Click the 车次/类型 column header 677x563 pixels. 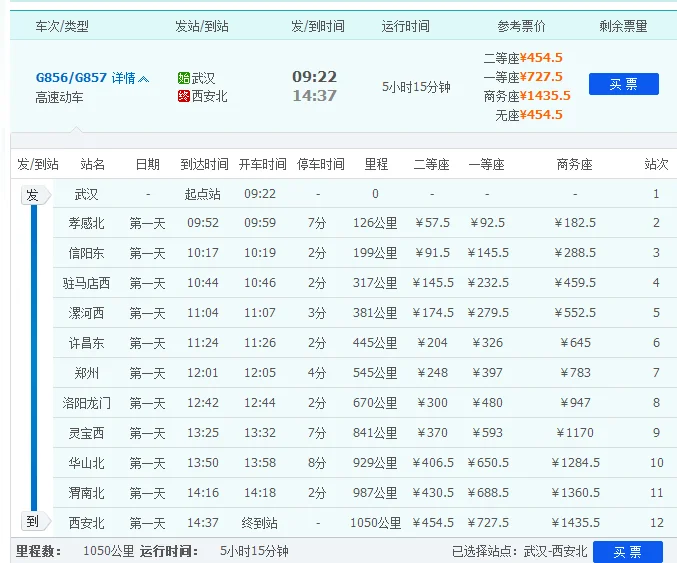(62, 26)
